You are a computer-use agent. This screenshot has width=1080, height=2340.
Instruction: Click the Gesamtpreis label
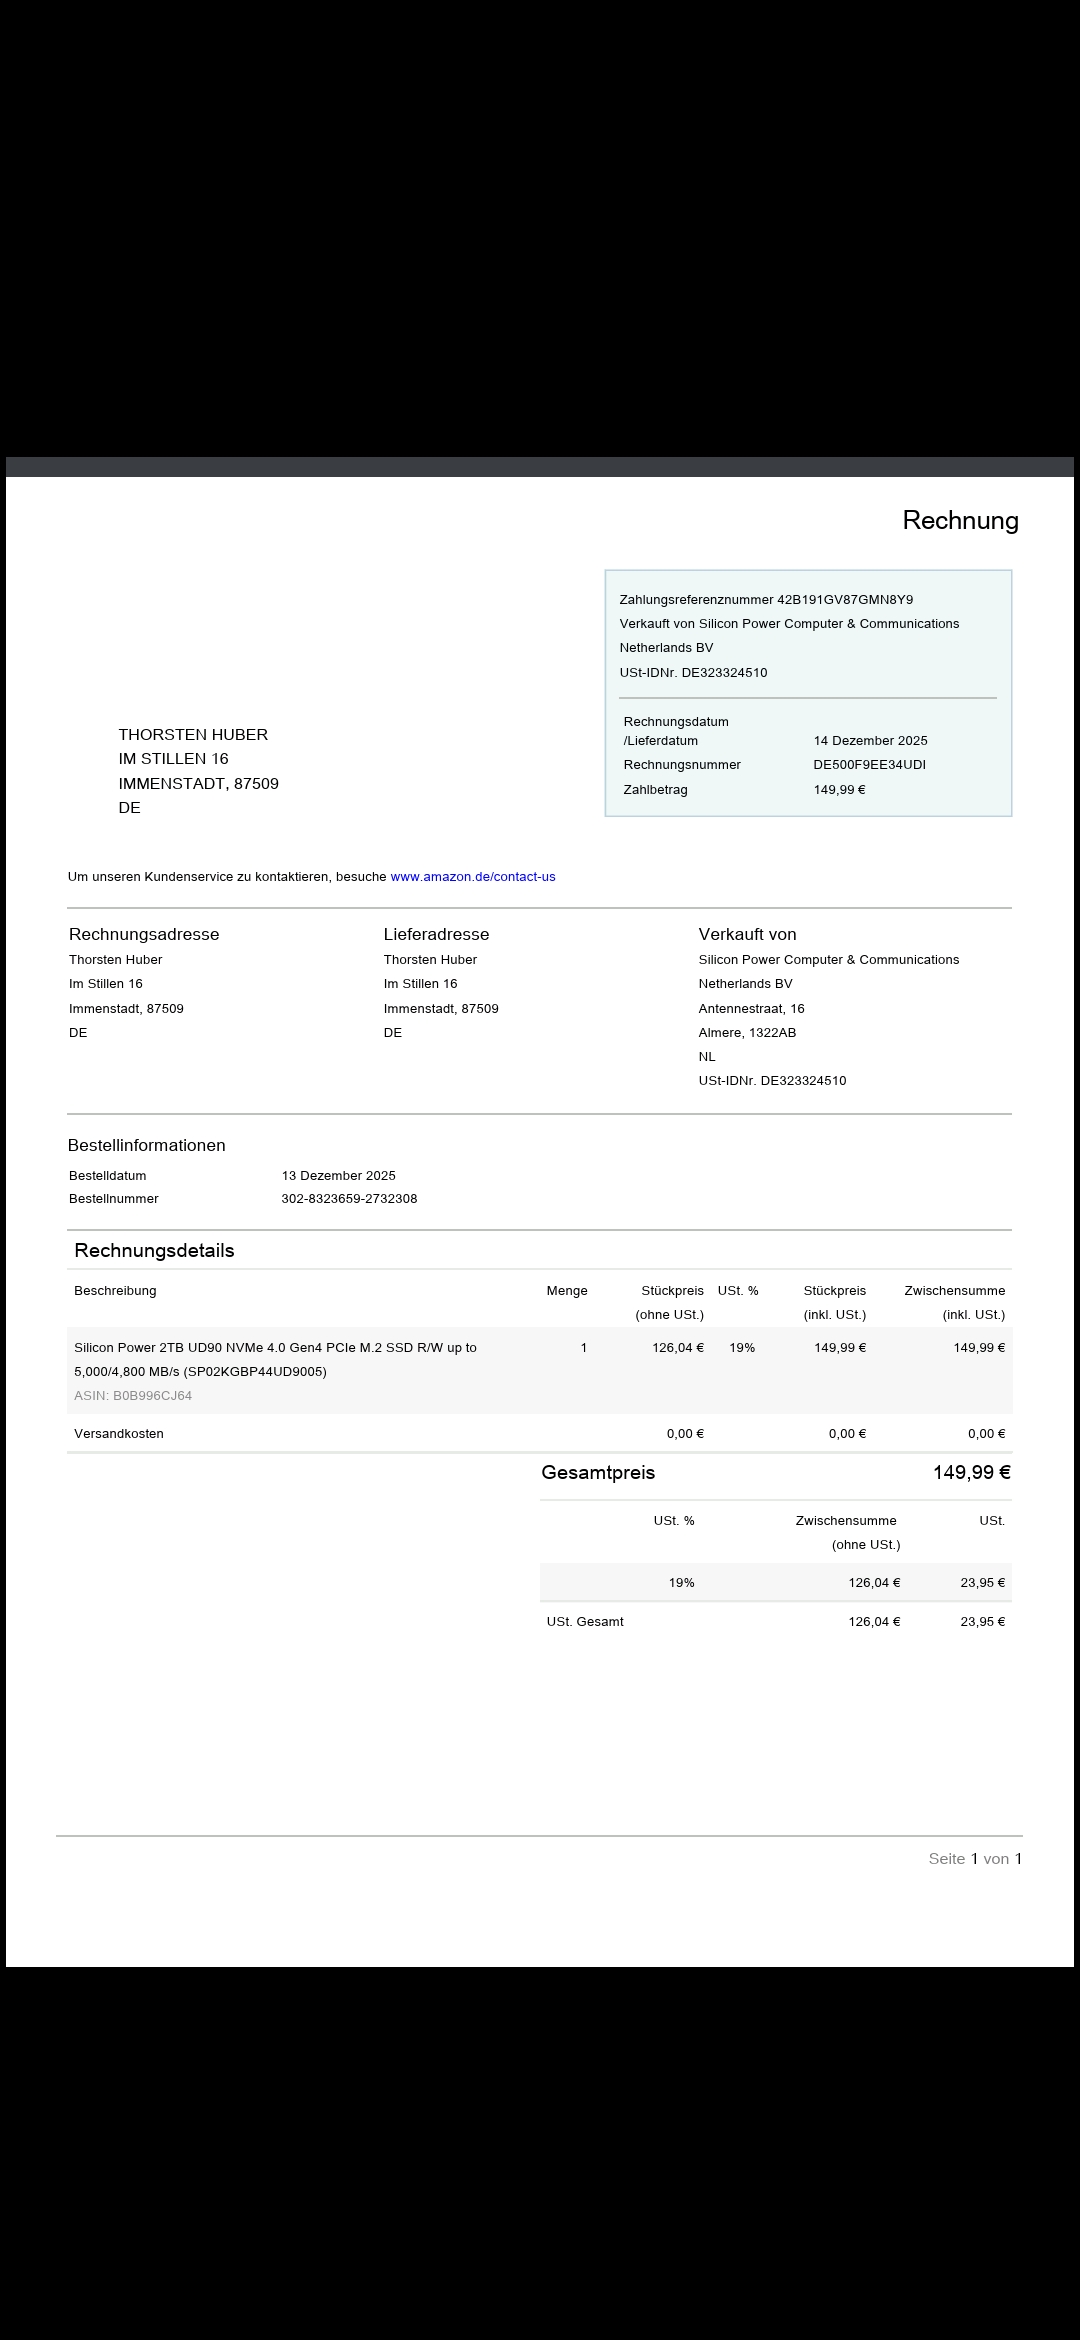coord(598,1472)
